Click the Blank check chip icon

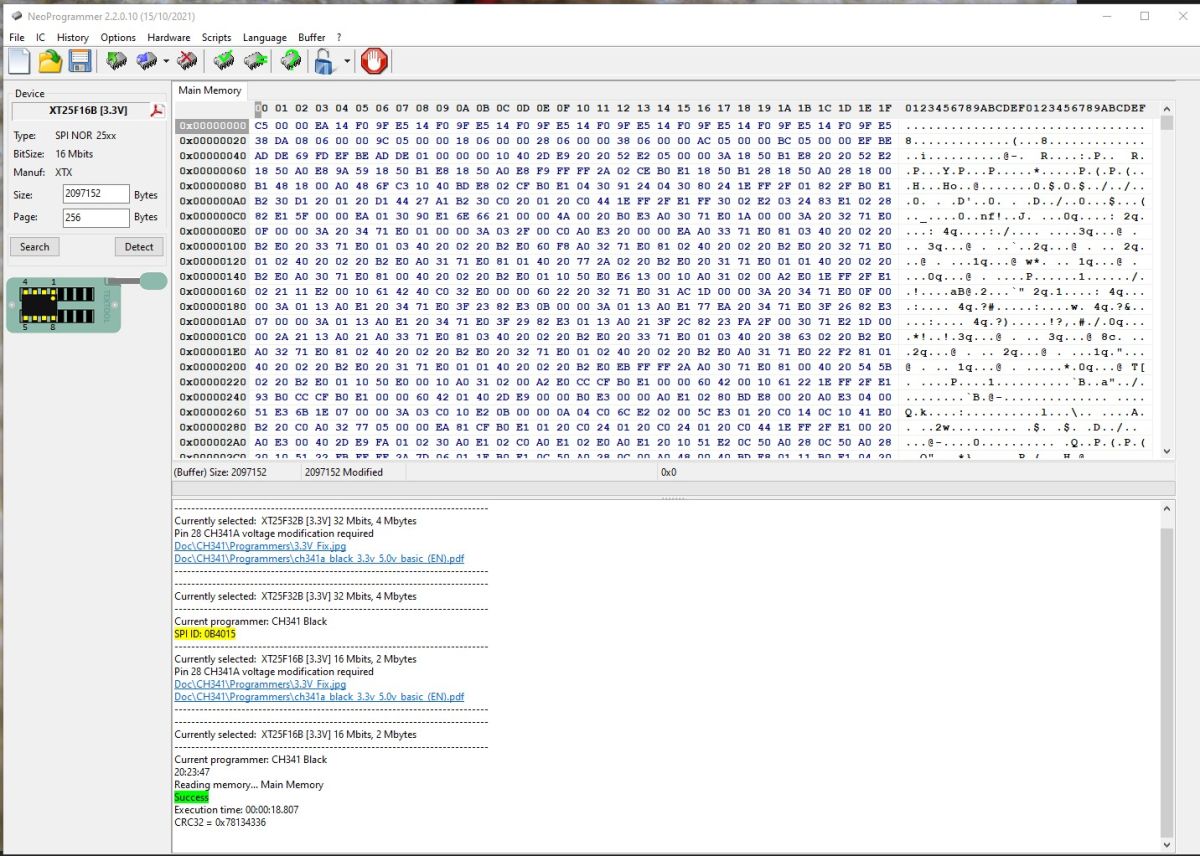click(x=255, y=61)
